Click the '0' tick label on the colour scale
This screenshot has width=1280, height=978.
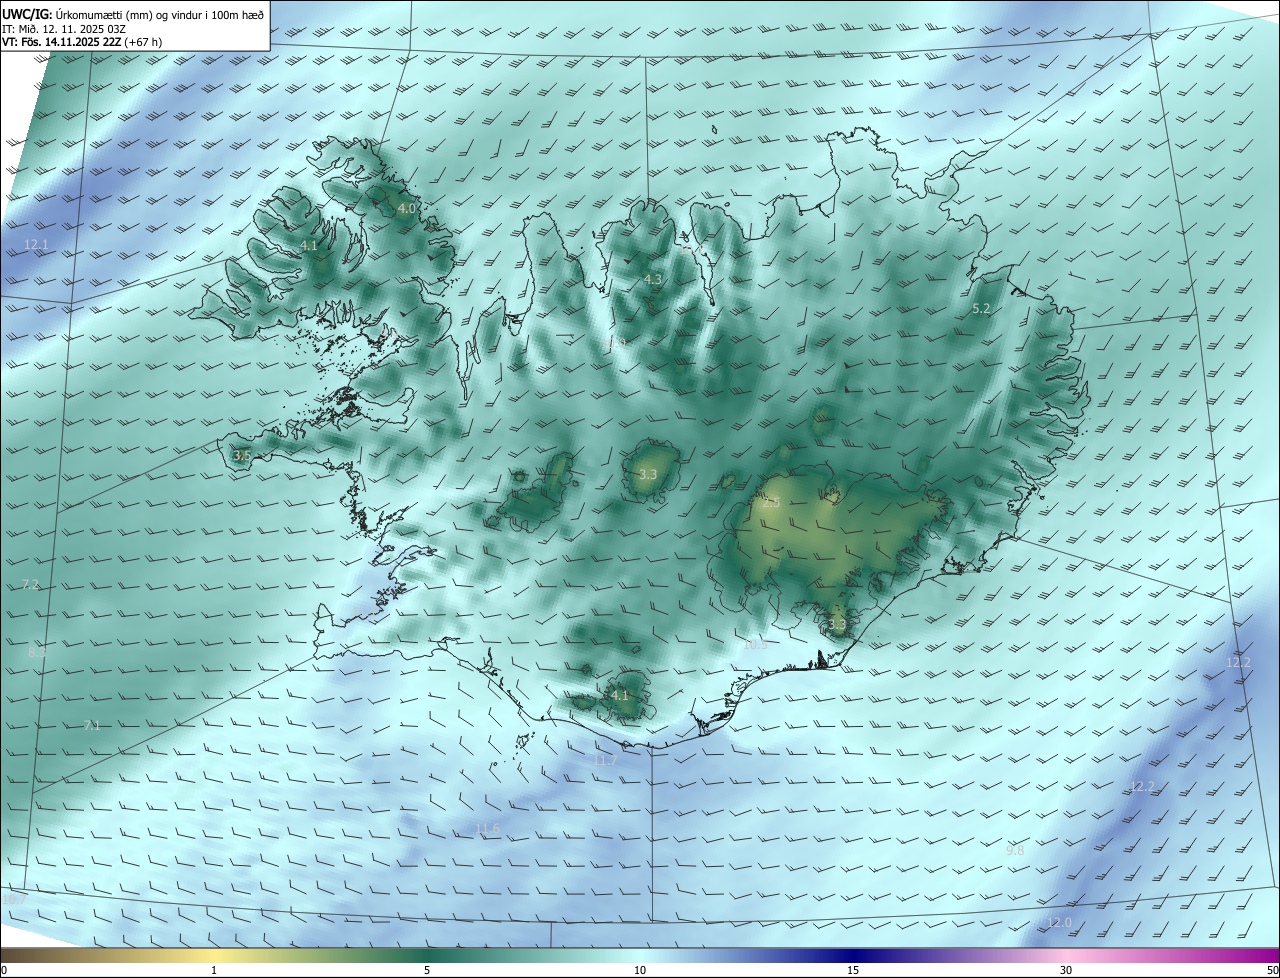click(4, 970)
